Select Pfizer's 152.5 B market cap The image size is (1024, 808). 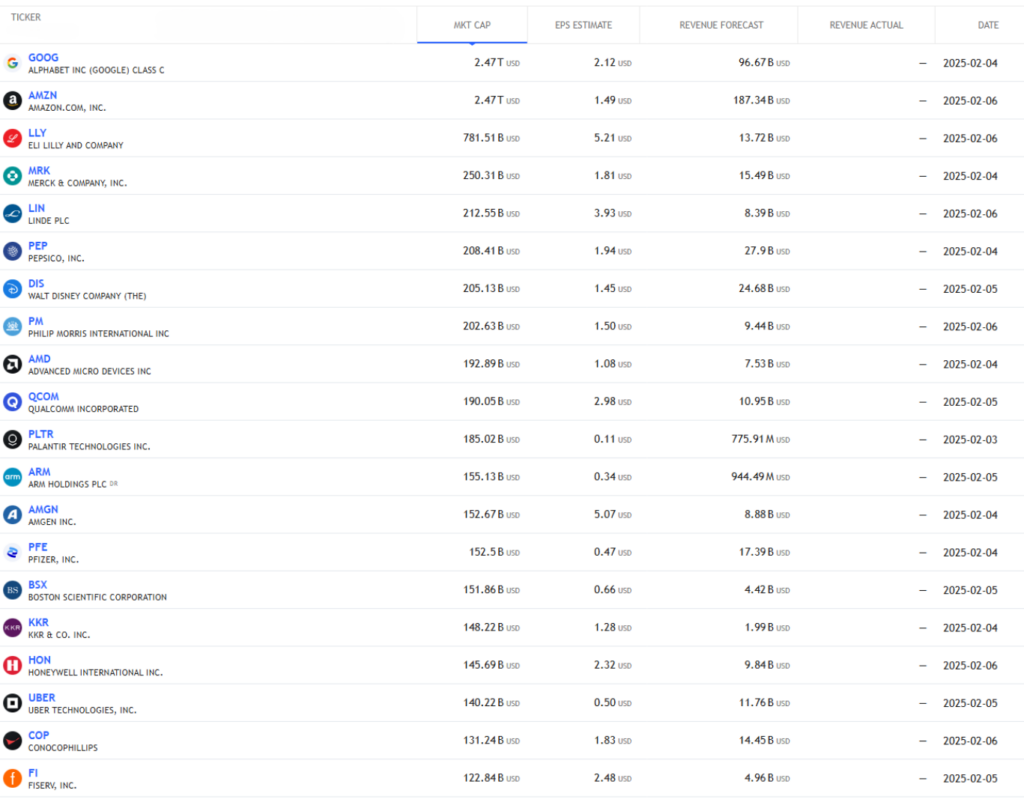[x=494, y=553]
